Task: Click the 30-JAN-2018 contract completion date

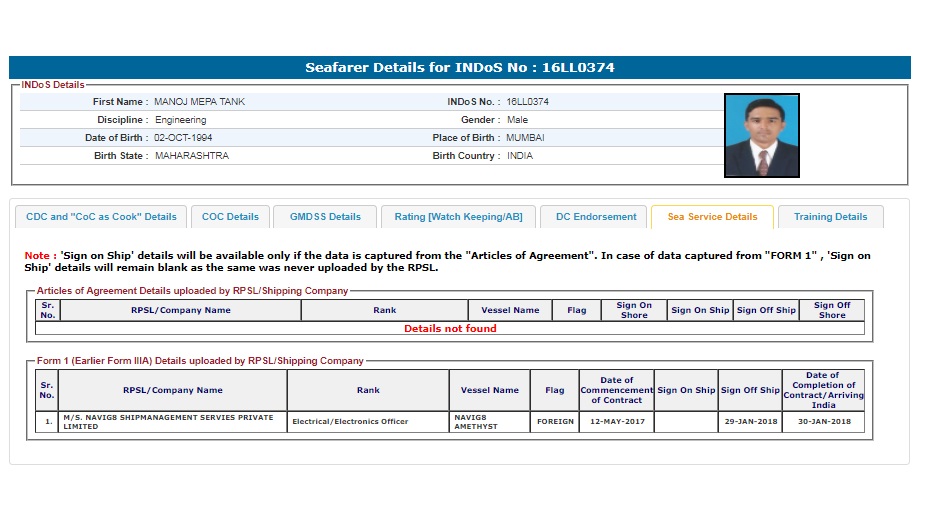Action: click(x=823, y=422)
